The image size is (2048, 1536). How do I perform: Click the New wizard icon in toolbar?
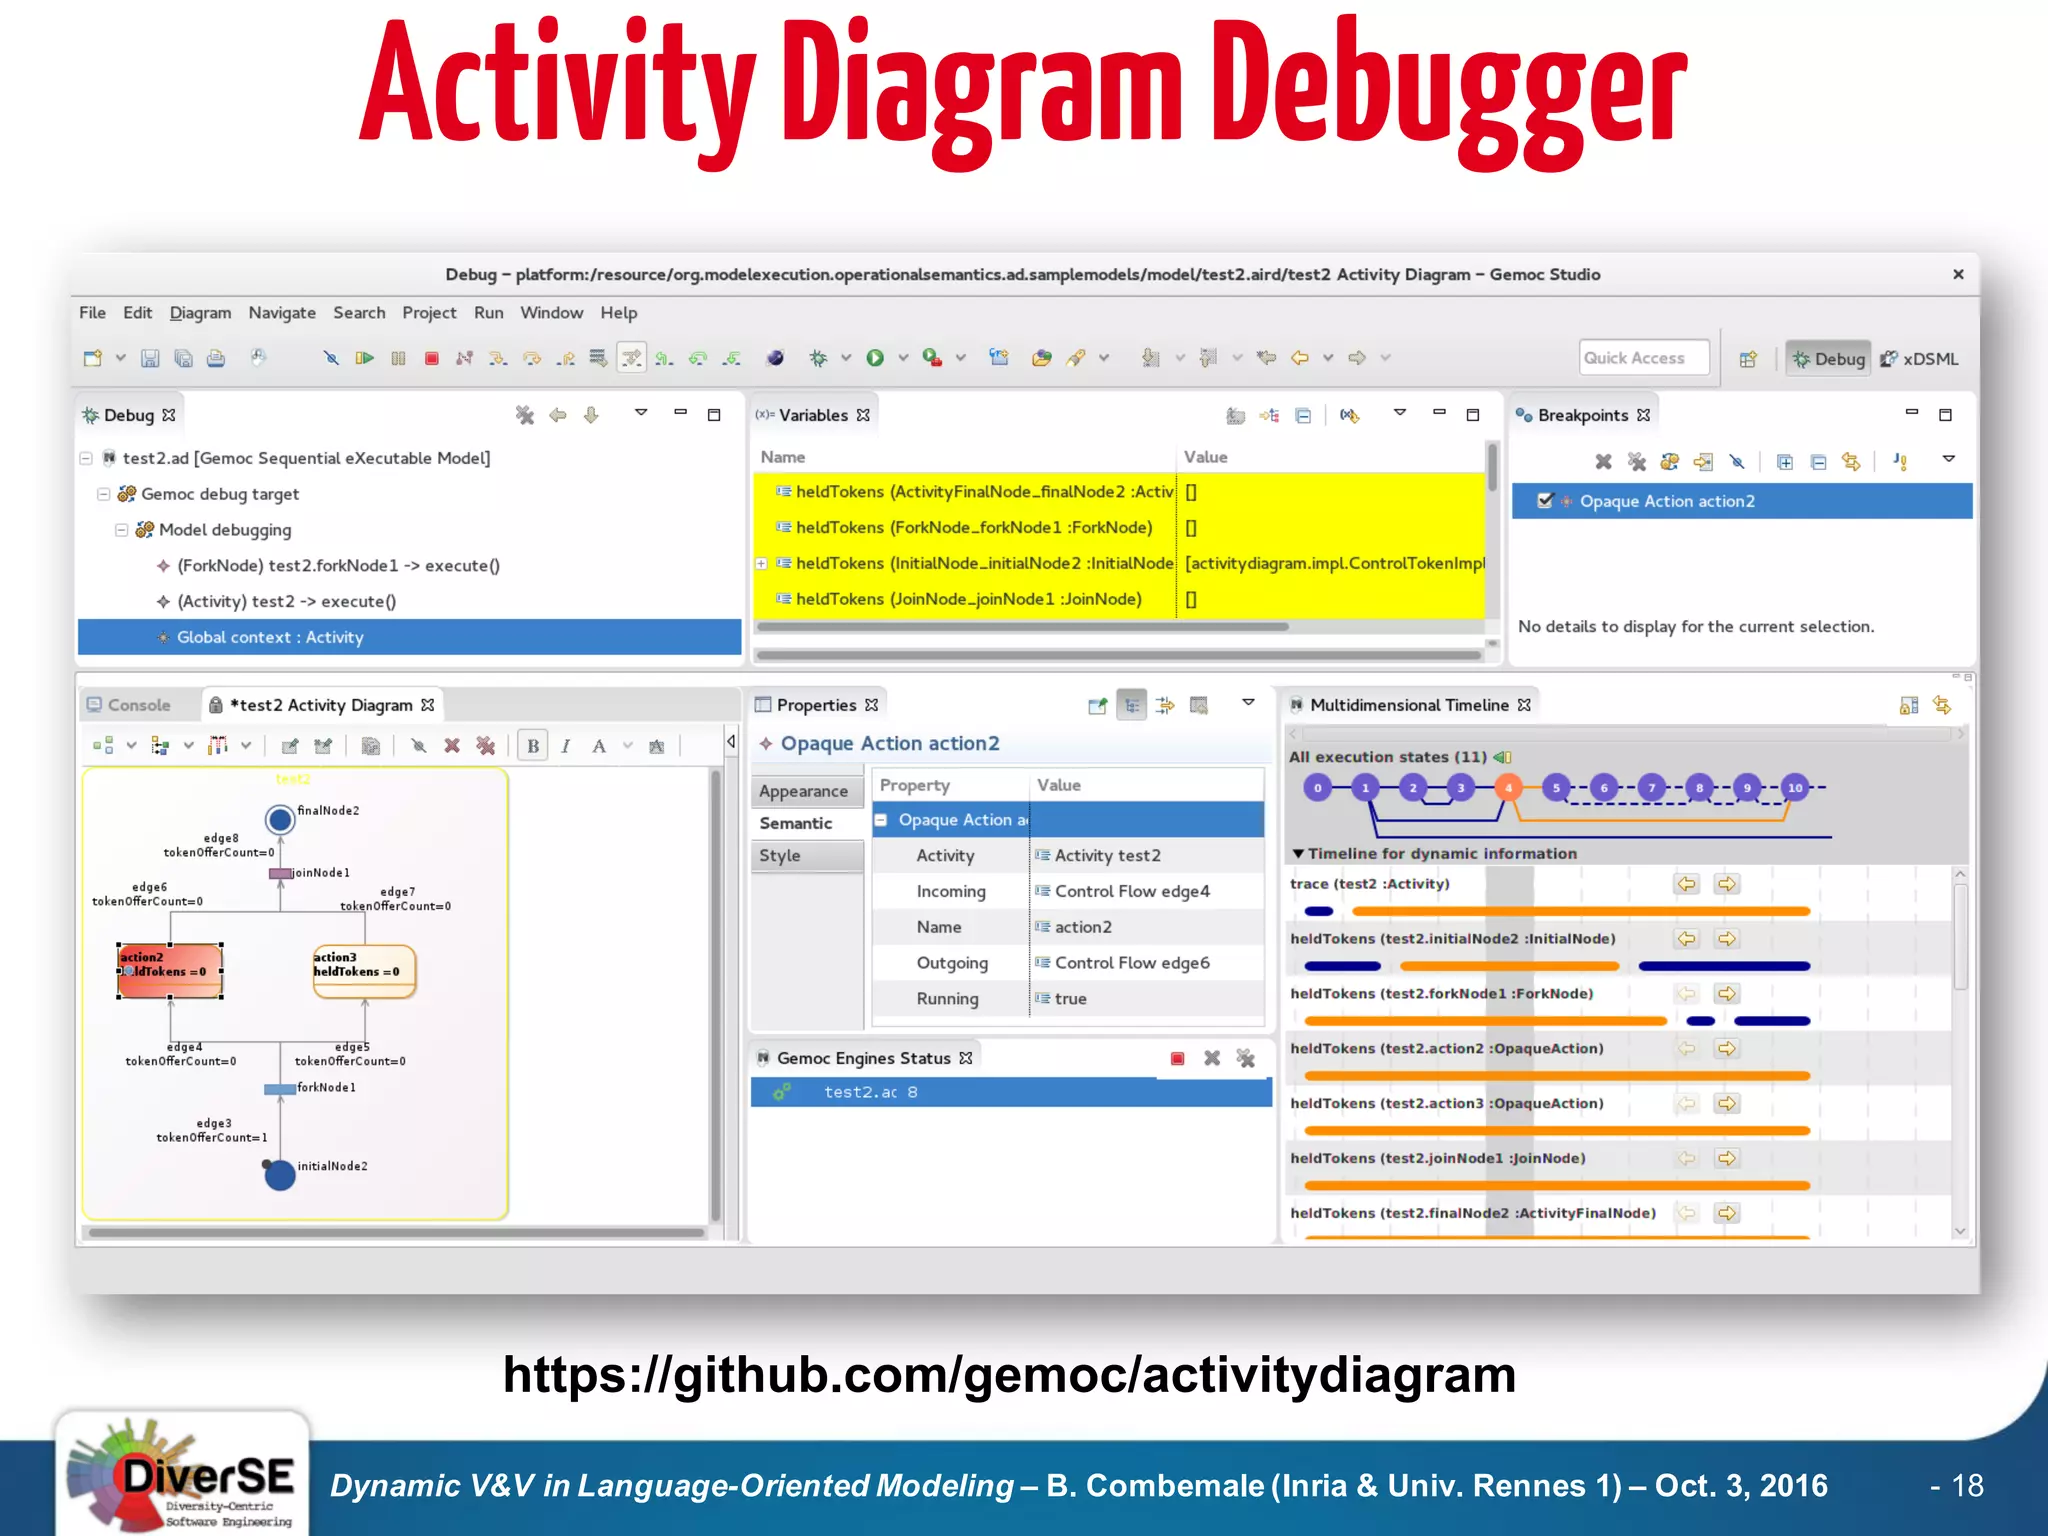93,358
